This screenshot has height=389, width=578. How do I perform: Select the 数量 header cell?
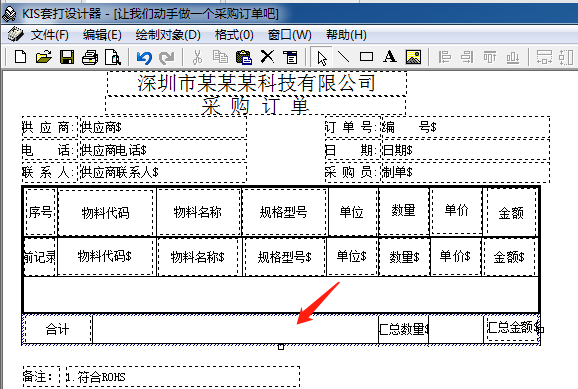coord(404,211)
